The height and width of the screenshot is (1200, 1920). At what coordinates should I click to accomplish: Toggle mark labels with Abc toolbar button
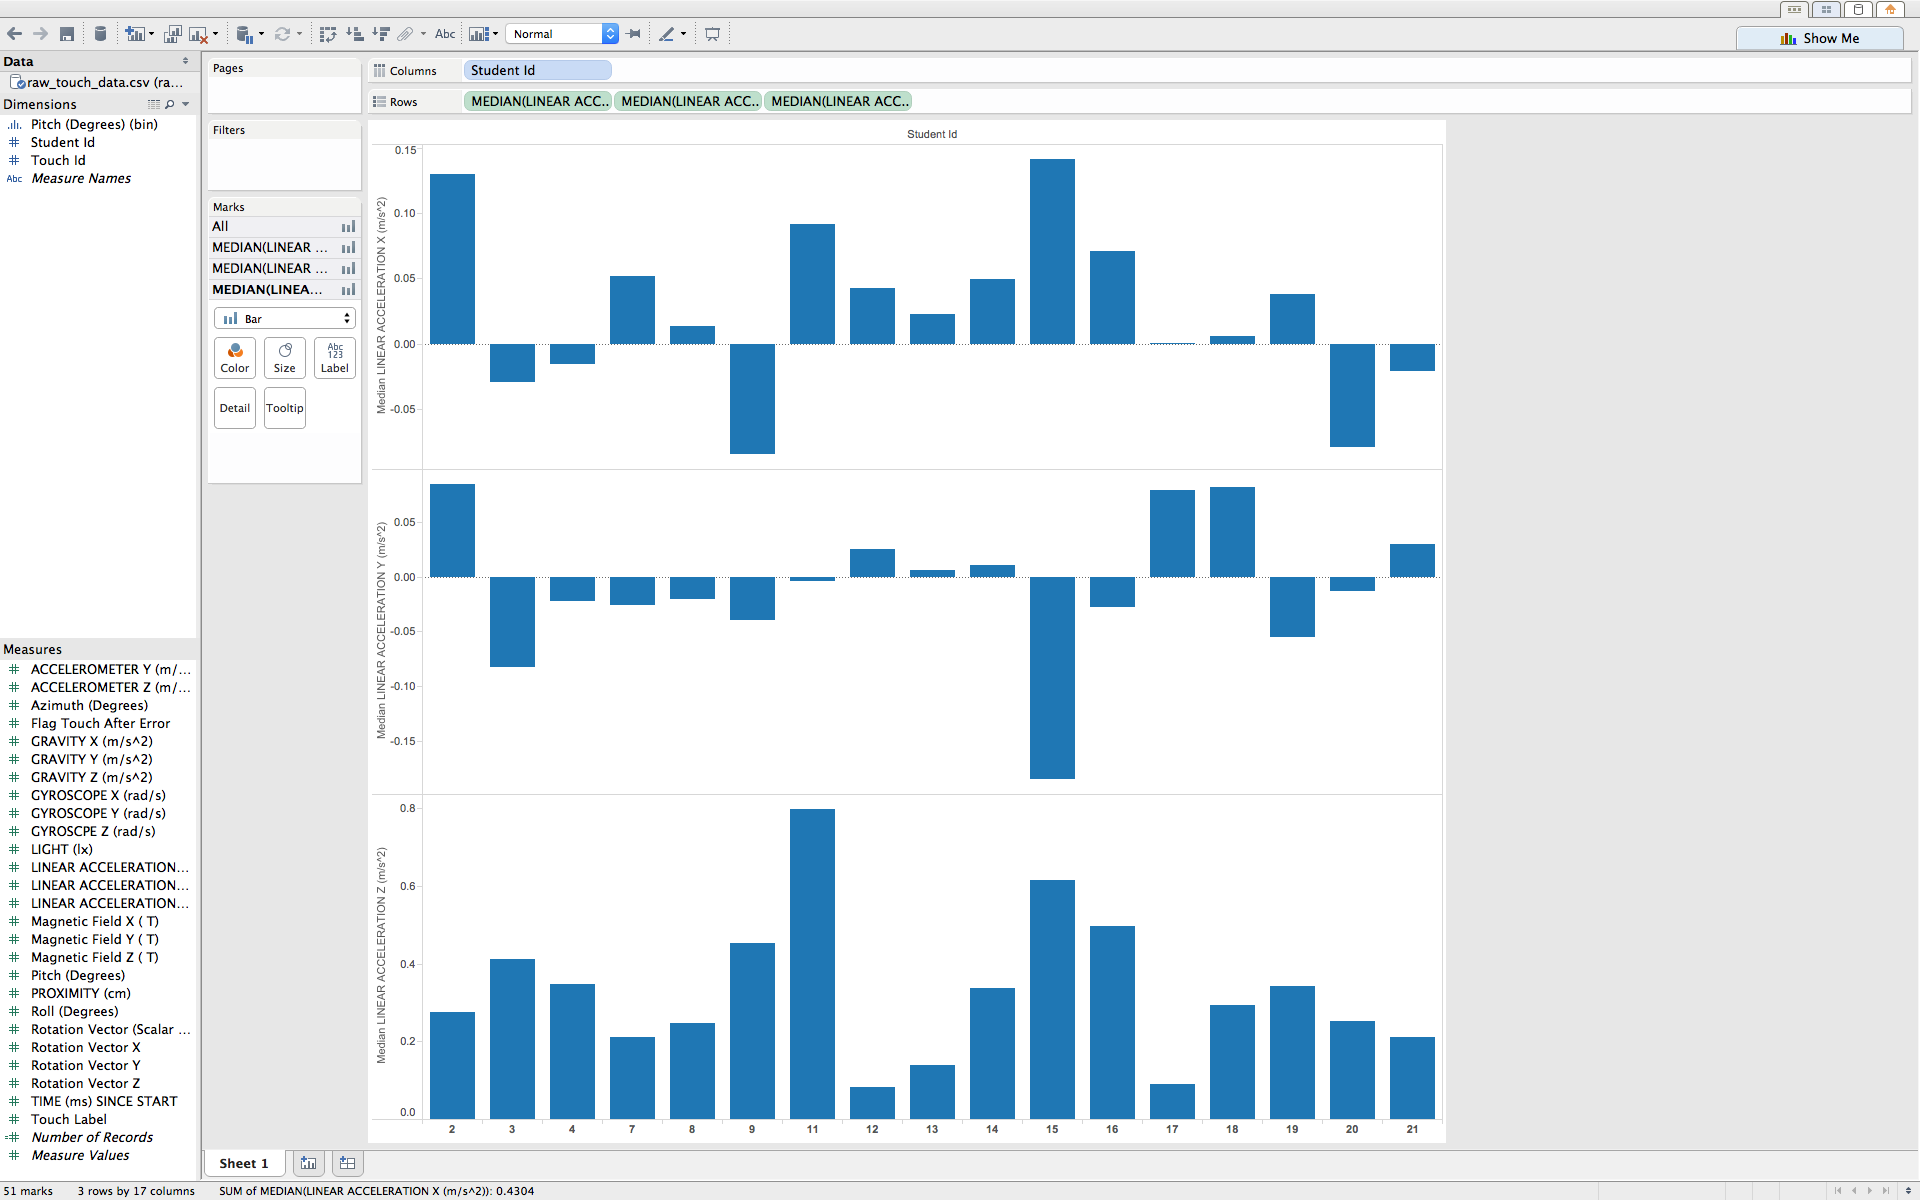click(x=445, y=34)
